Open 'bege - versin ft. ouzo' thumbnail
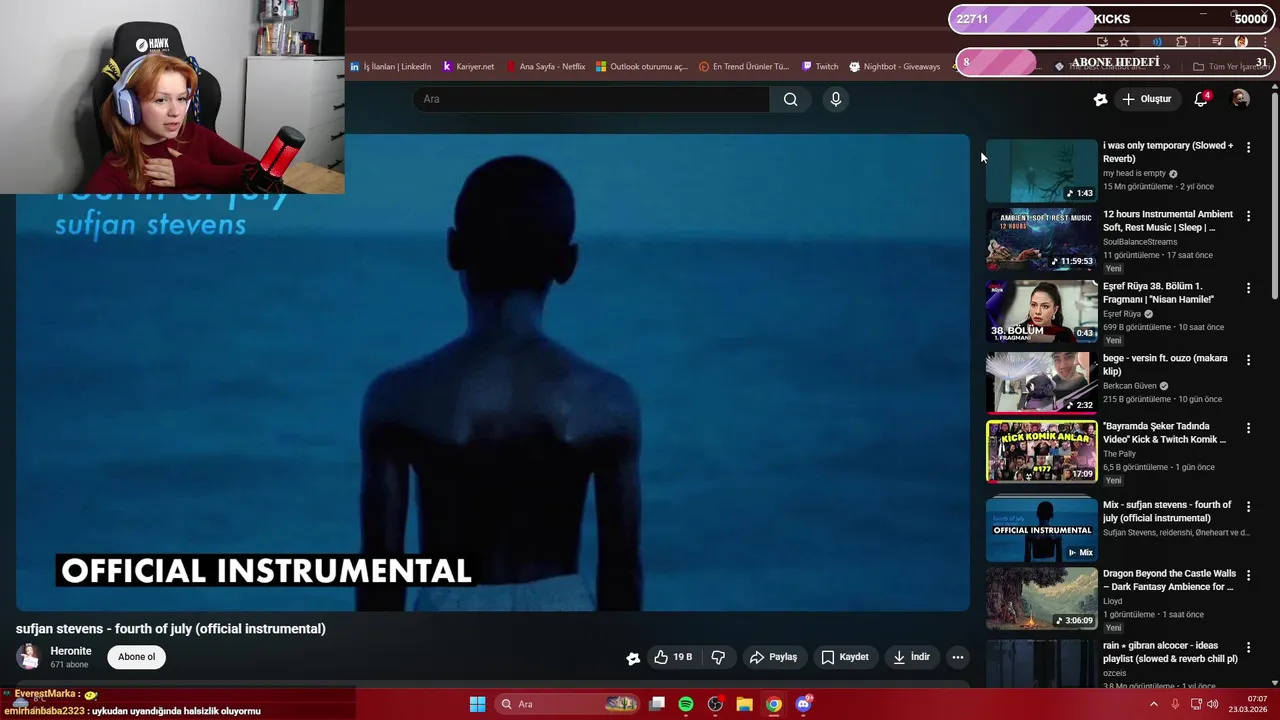This screenshot has width=1280, height=720. click(x=1041, y=383)
